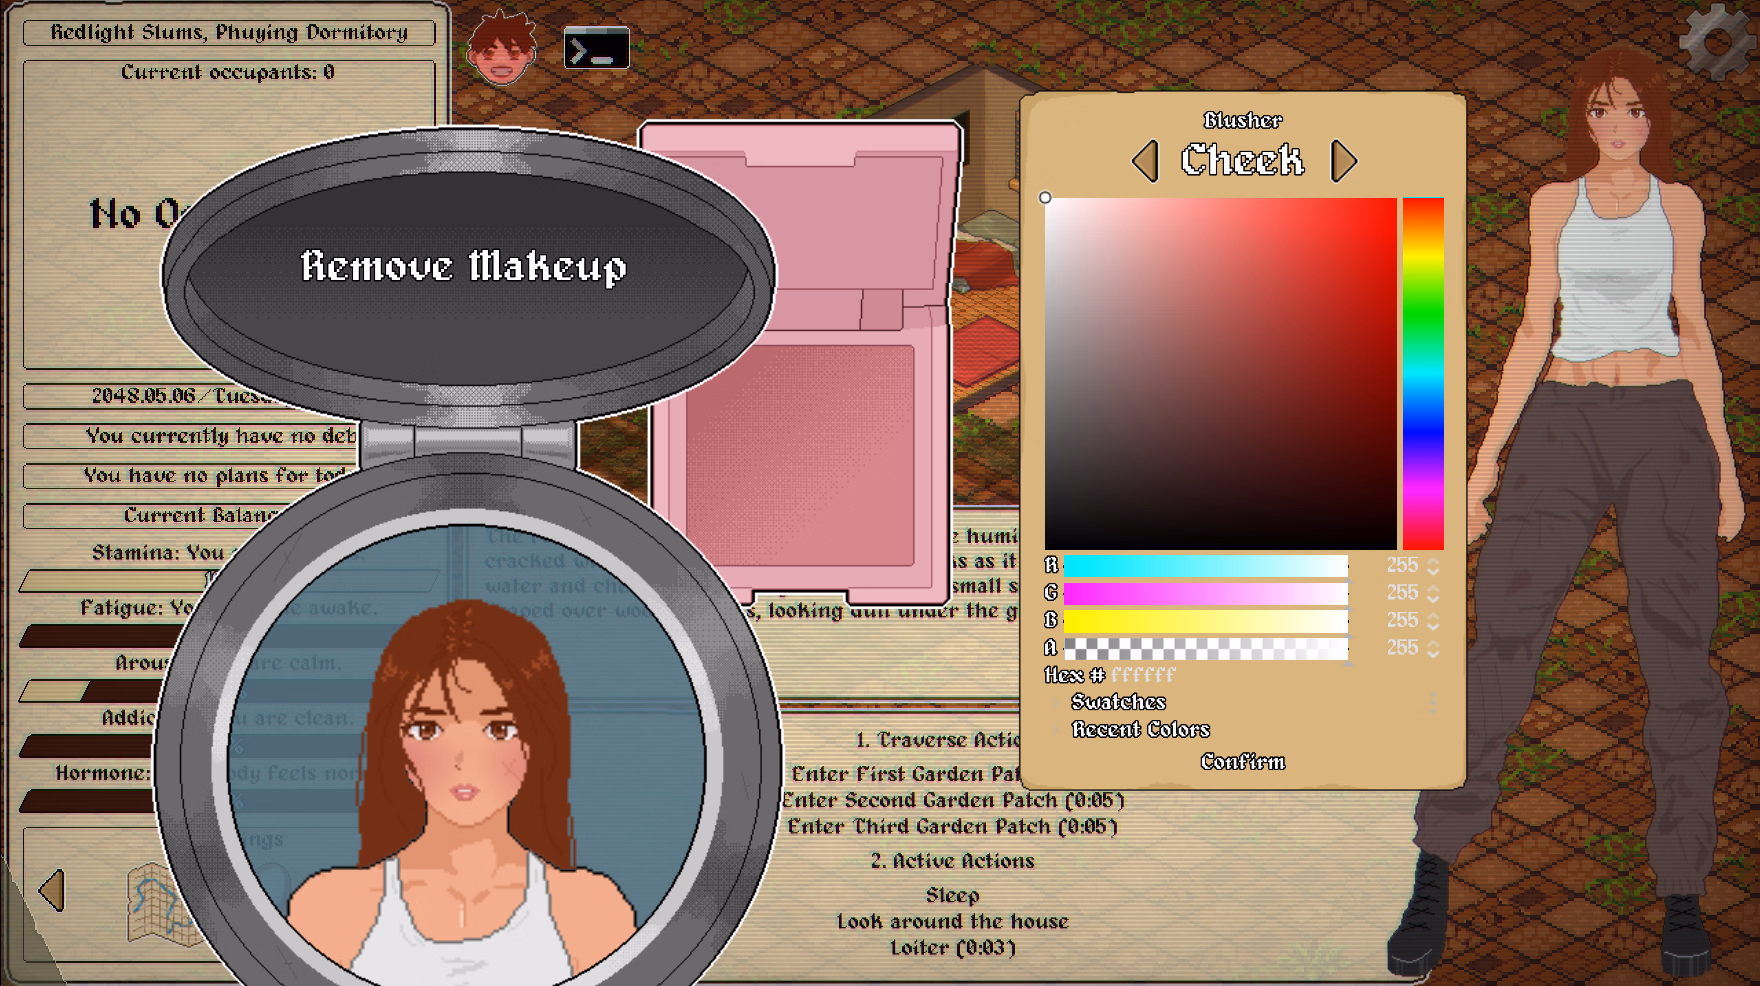Image resolution: width=1760 pixels, height=986 pixels.
Task: Select Enter Second Garden Patch action
Action: tap(953, 800)
